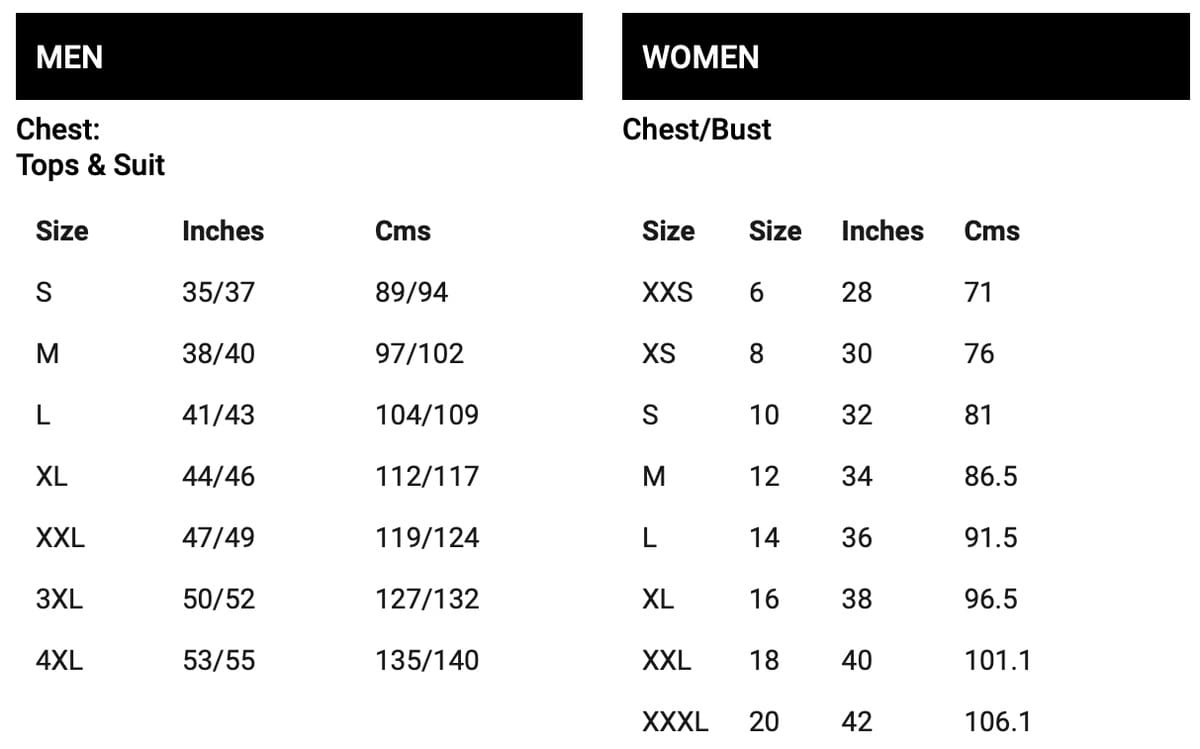This screenshot has height=749, width=1200.
Task: Click the men's Cms column header
Action: [403, 231]
